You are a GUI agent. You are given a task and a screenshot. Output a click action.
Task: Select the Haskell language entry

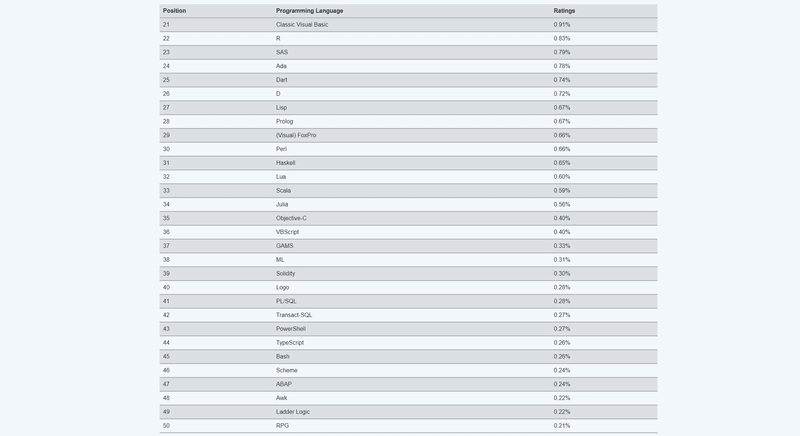tap(286, 163)
